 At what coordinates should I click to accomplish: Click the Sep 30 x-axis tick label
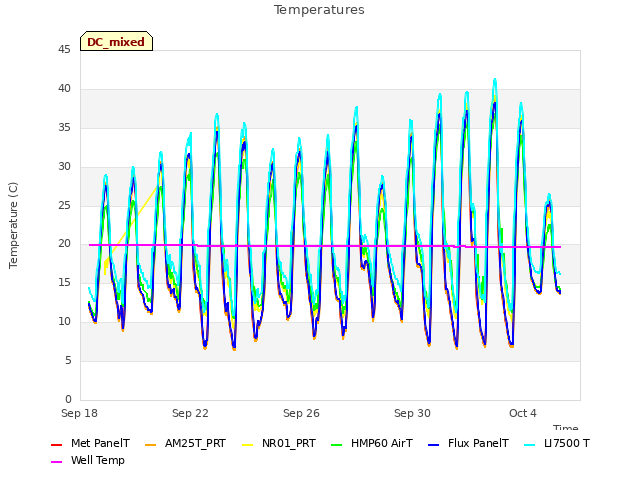[x=412, y=413]
